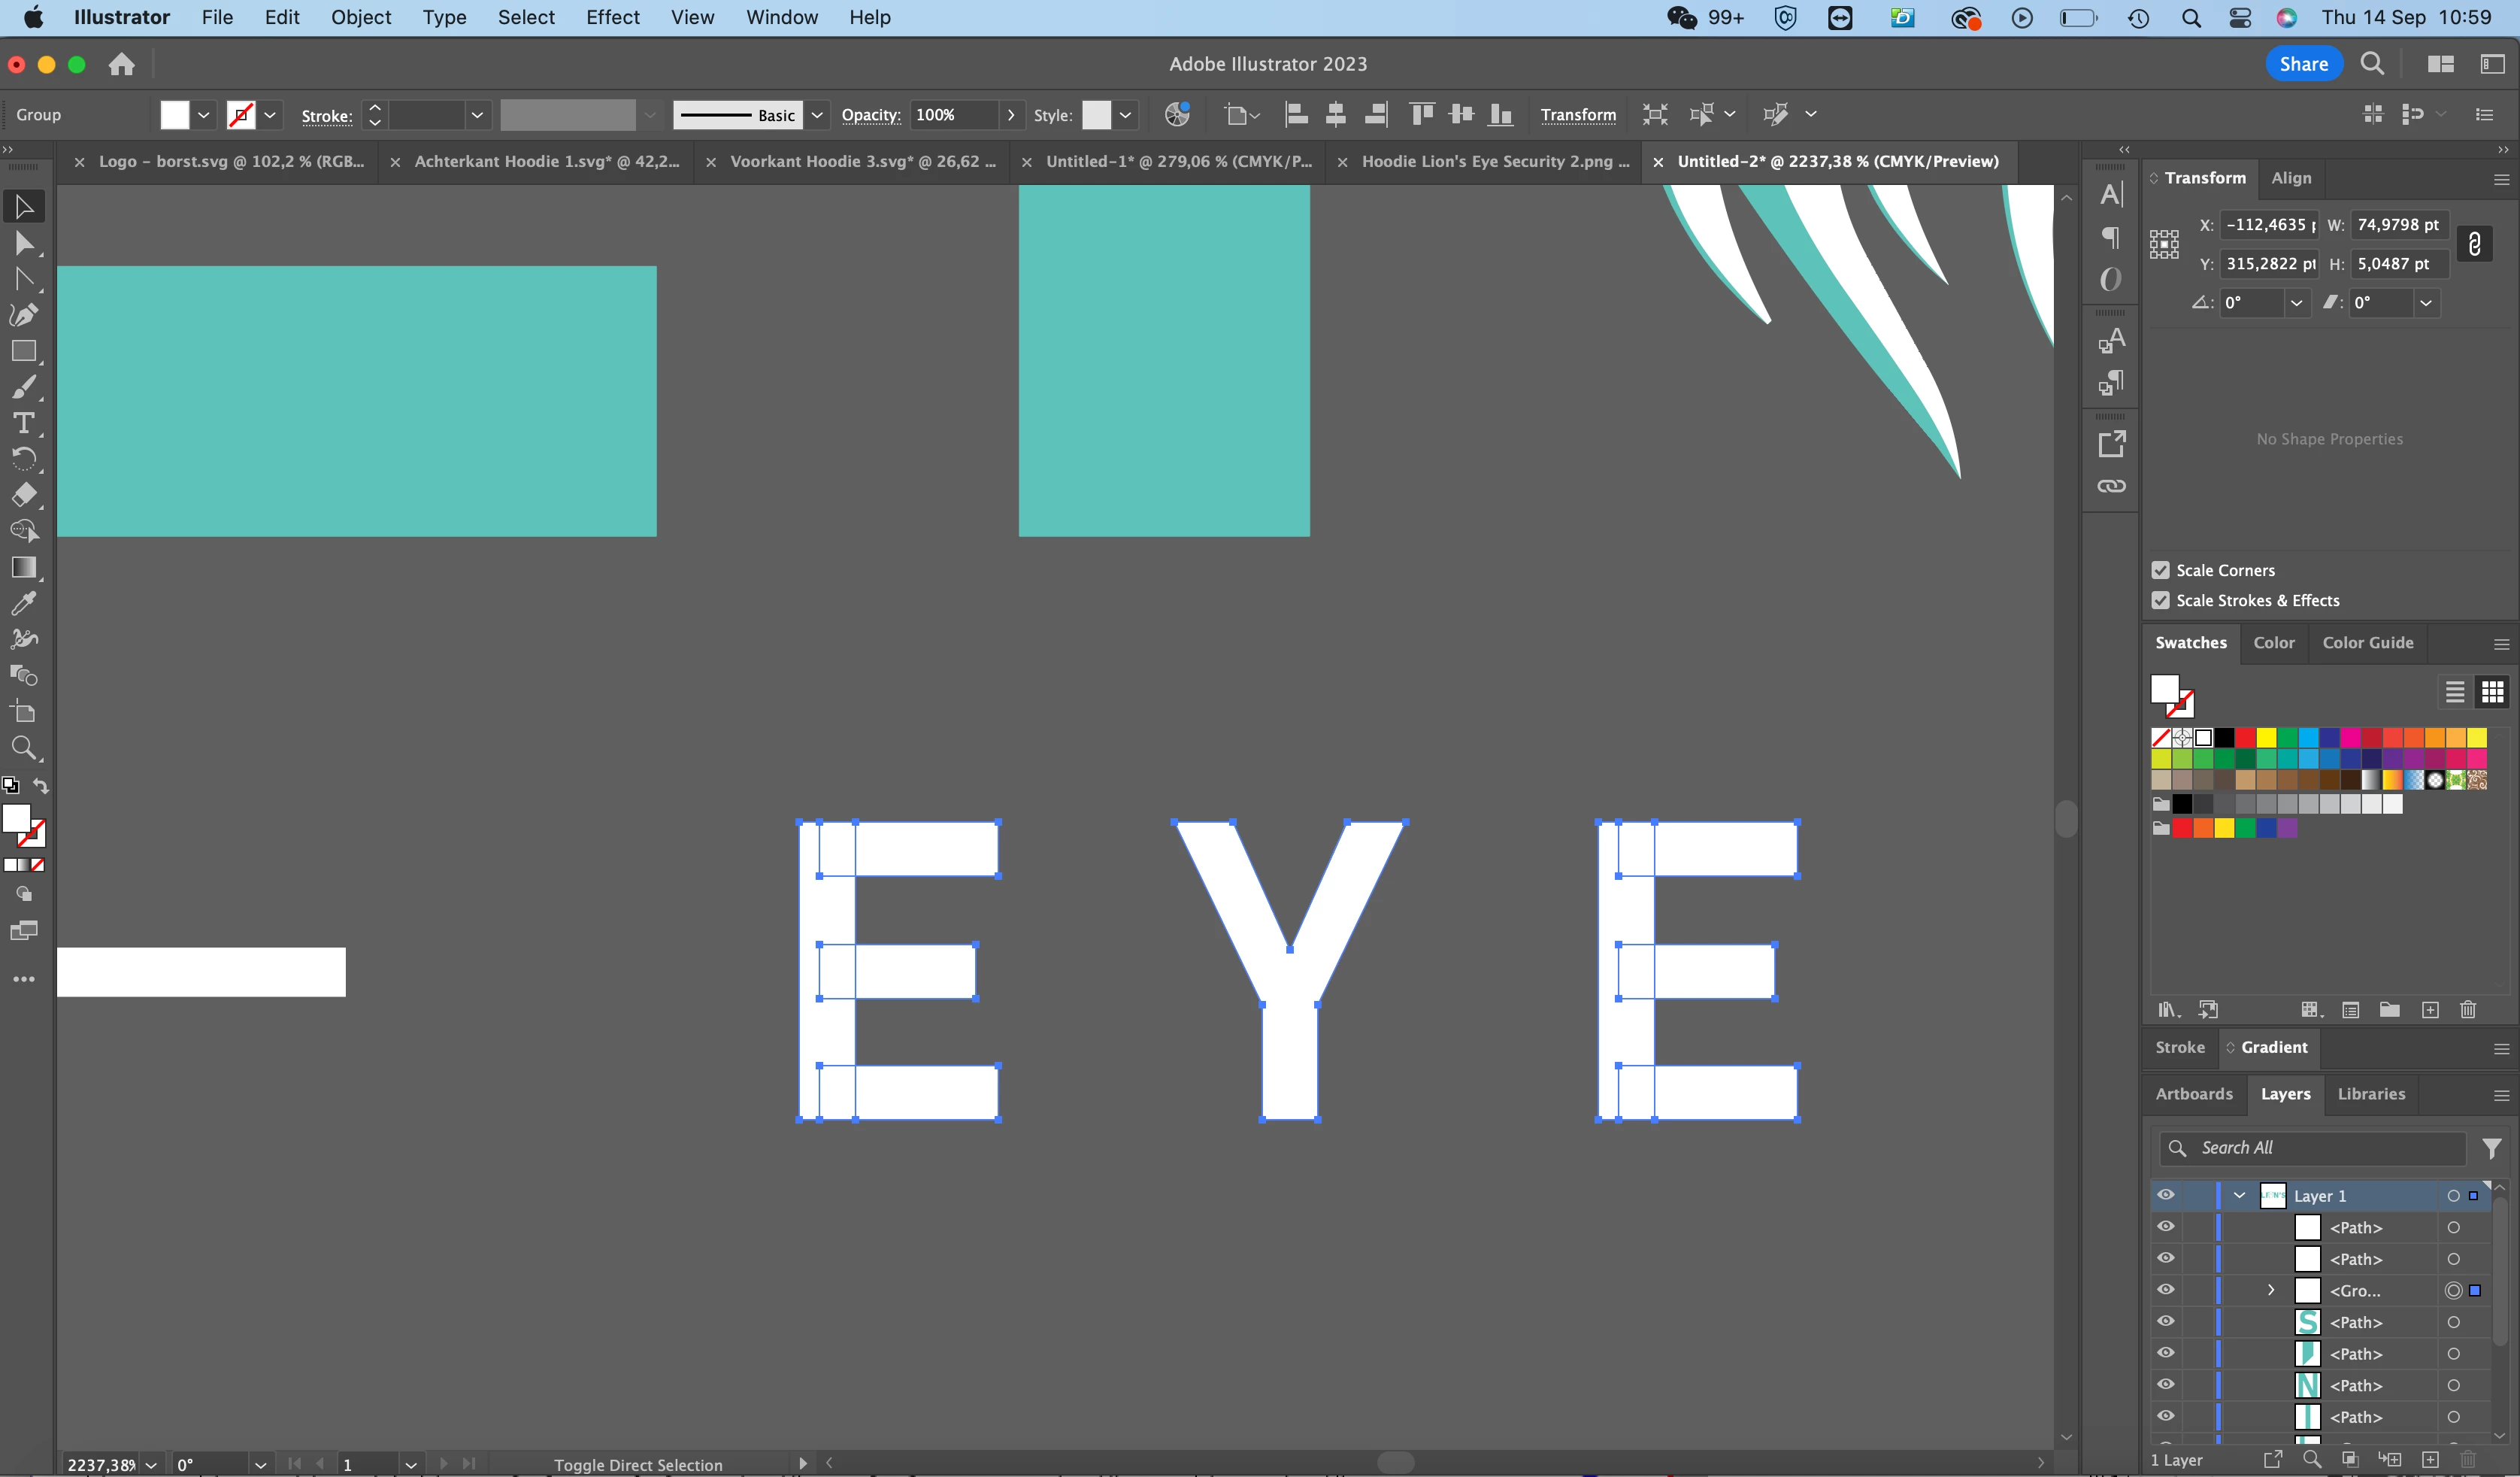Open the Opacity flyout arrow
This screenshot has width=2520, height=1477.
click(x=1011, y=115)
